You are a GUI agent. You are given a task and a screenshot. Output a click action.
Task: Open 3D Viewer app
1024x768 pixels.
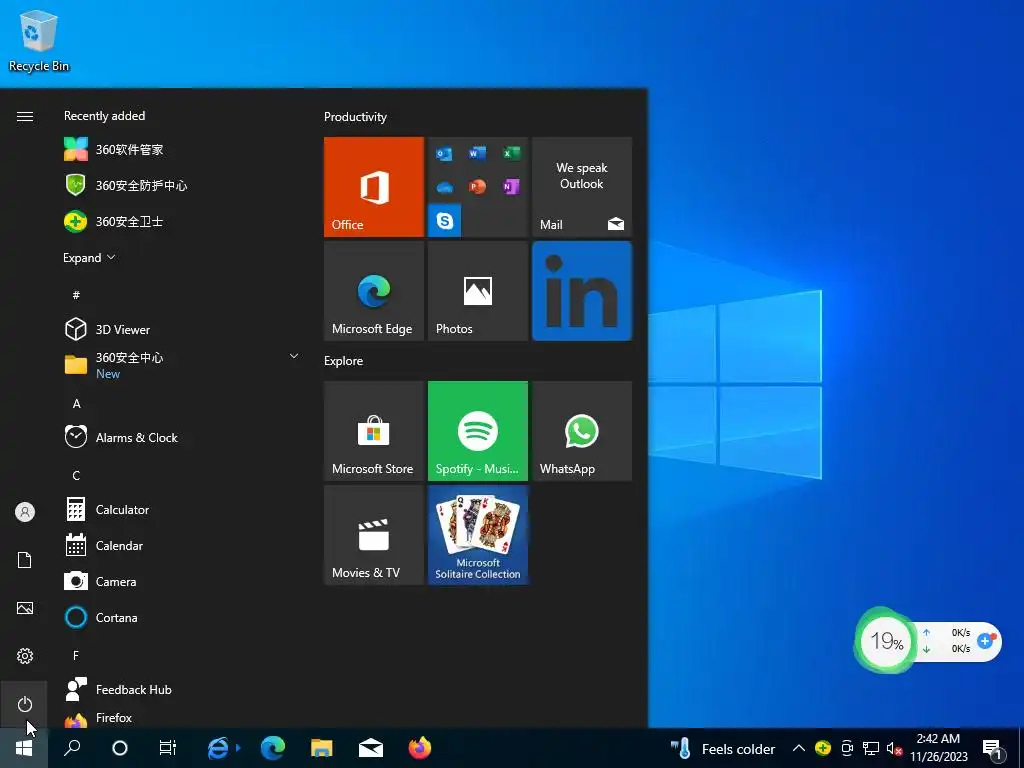(182, 329)
